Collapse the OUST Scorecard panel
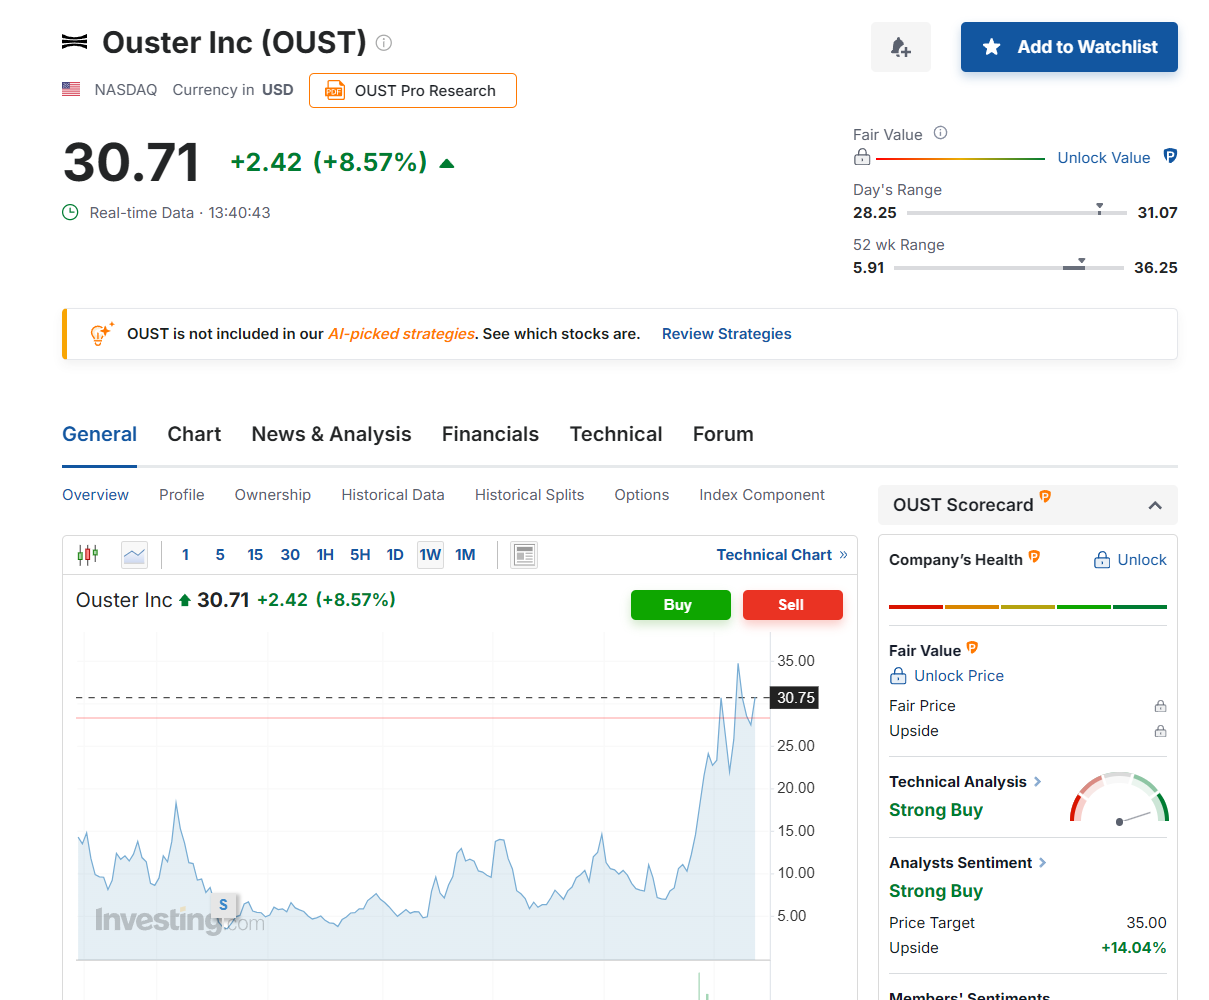 point(1155,505)
